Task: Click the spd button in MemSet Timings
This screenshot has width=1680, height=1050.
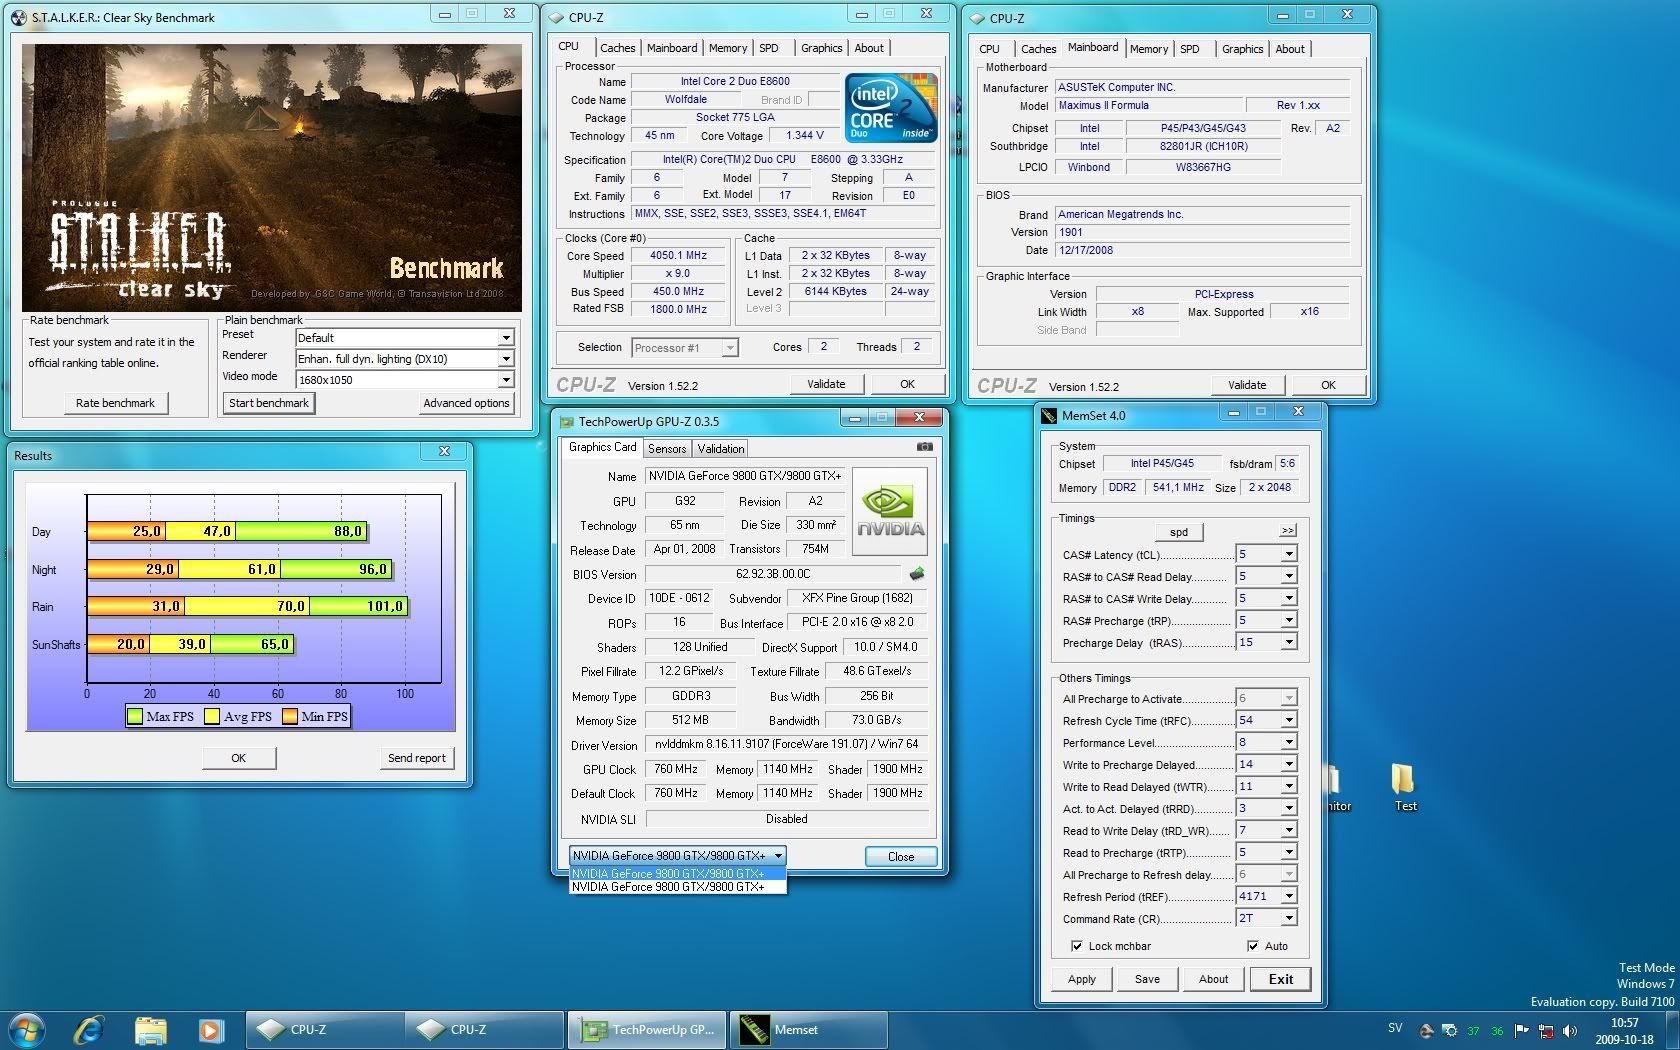Action: click(1179, 532)
